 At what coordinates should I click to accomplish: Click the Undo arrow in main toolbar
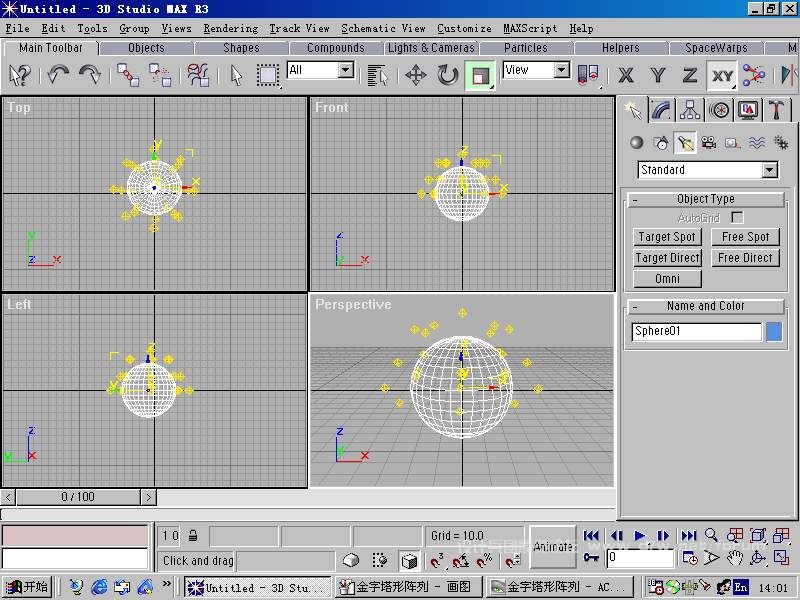(x=58, y=75)
